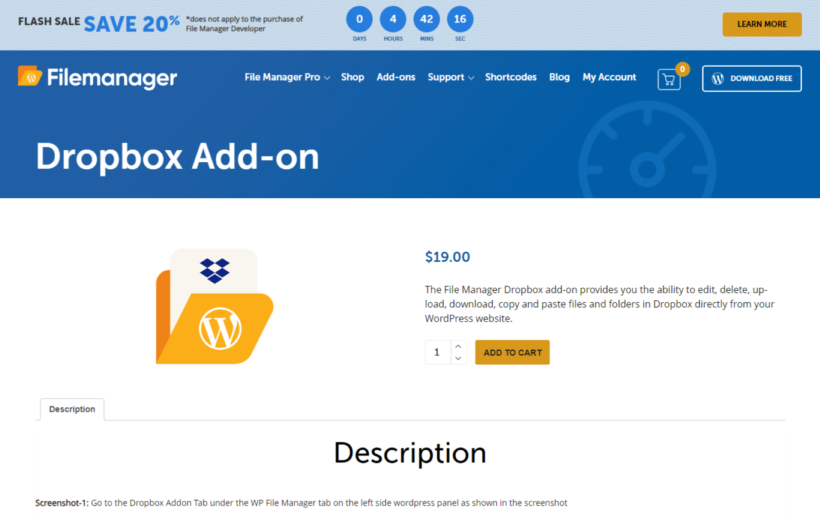The height and width of the screenshot is (521, 820).
Task: Open the Shop page
Action: click(352, 77)
